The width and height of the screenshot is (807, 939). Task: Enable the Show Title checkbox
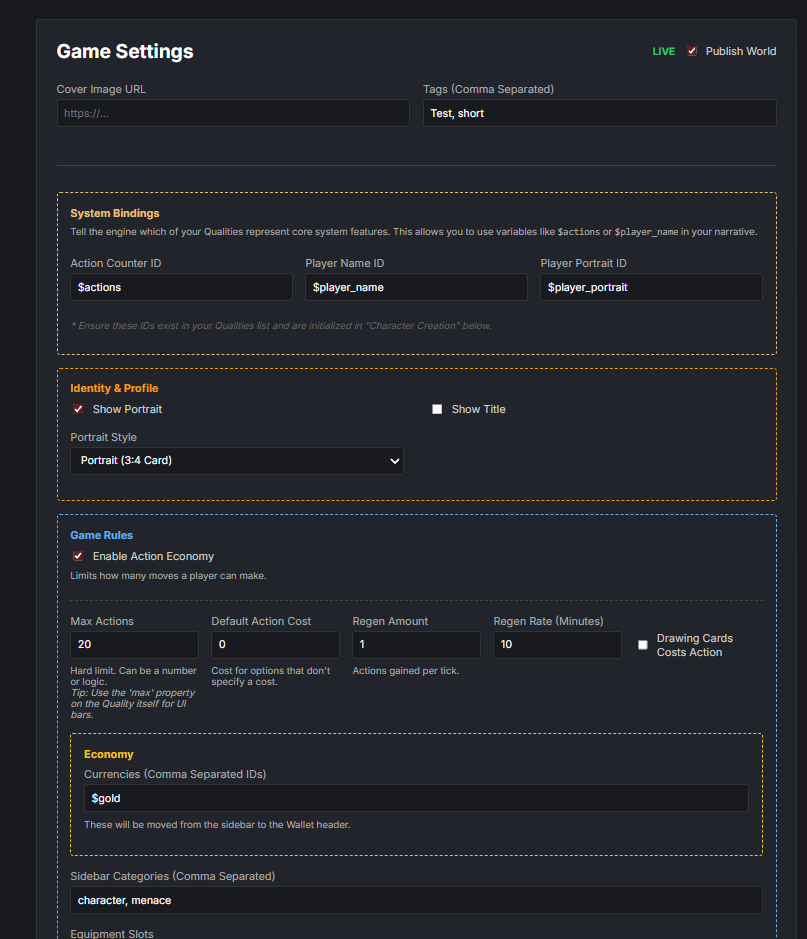pyautogui.click(x=437, y=409)
